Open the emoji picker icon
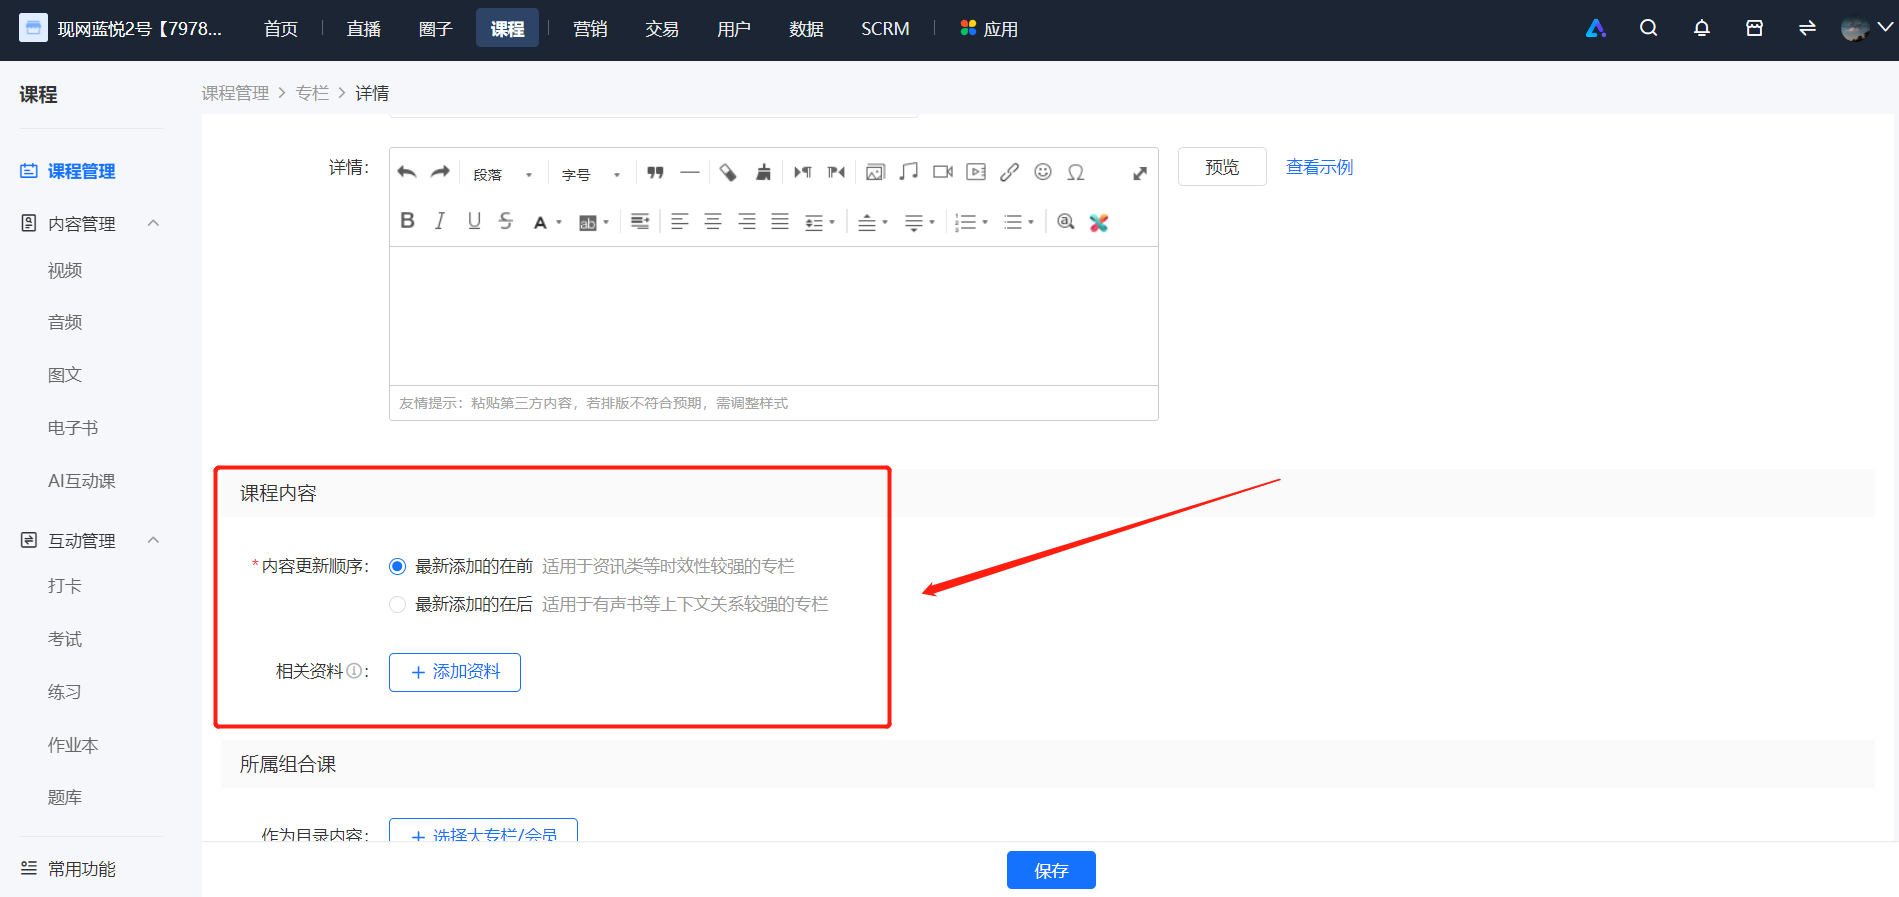 [x=1043, y=172]
